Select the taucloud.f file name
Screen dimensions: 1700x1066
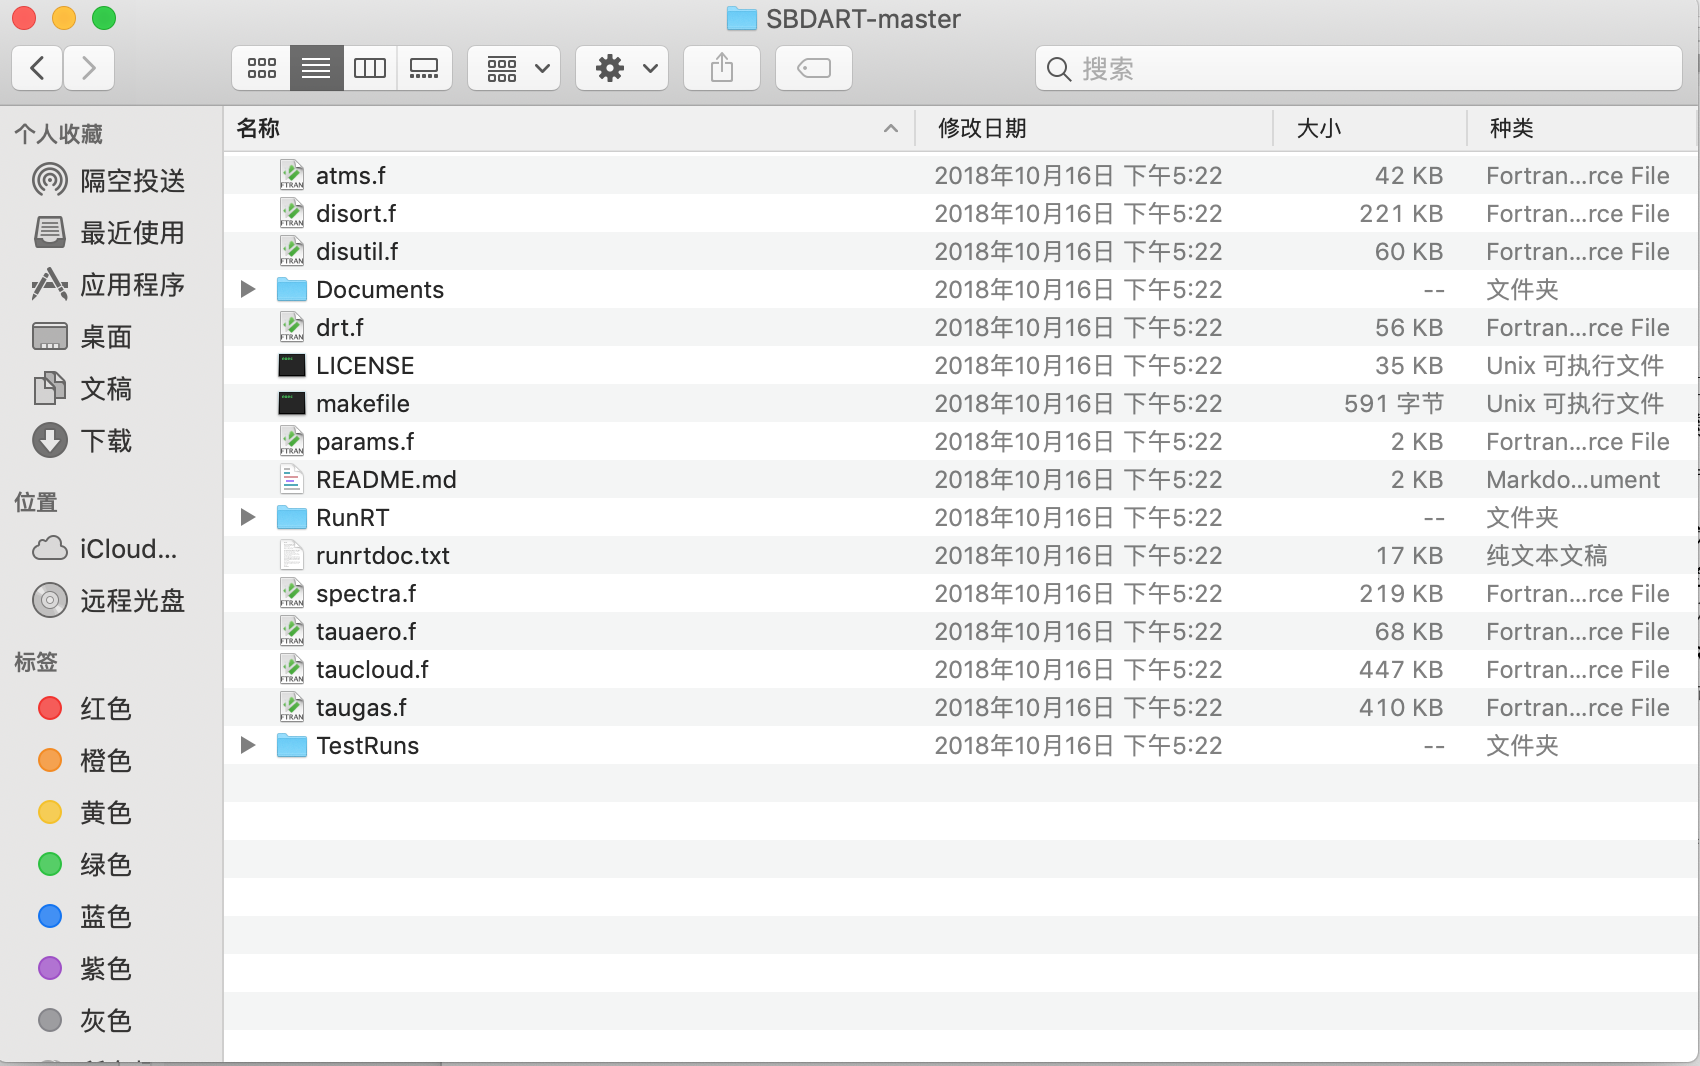[372, 670]
